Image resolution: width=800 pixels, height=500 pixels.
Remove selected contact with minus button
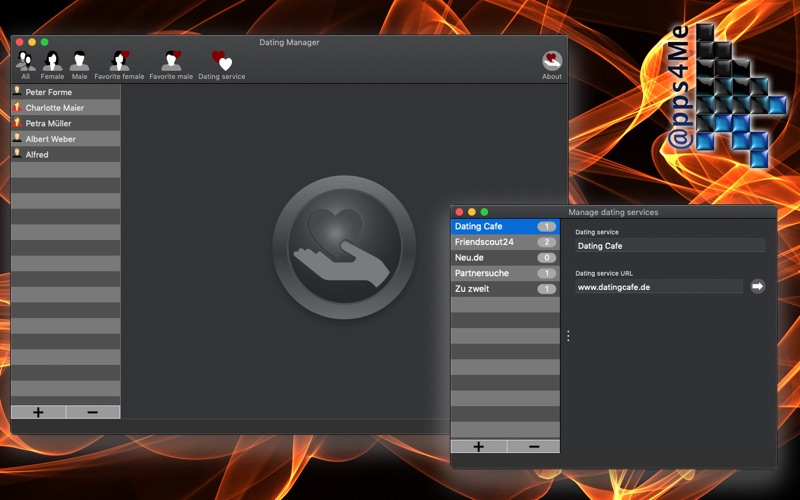[93, 412]
